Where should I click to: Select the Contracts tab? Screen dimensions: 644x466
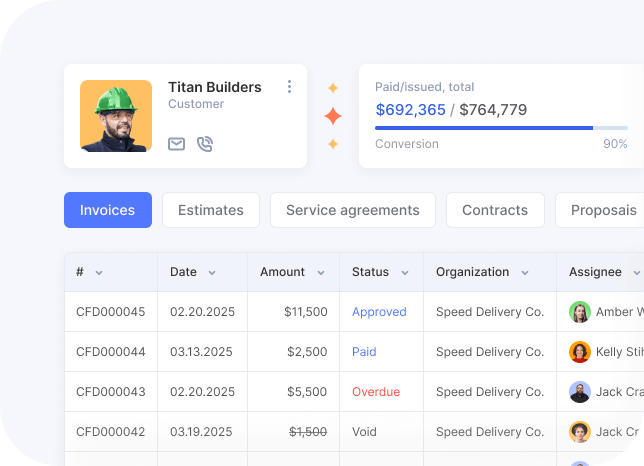[x=495, y=210]
